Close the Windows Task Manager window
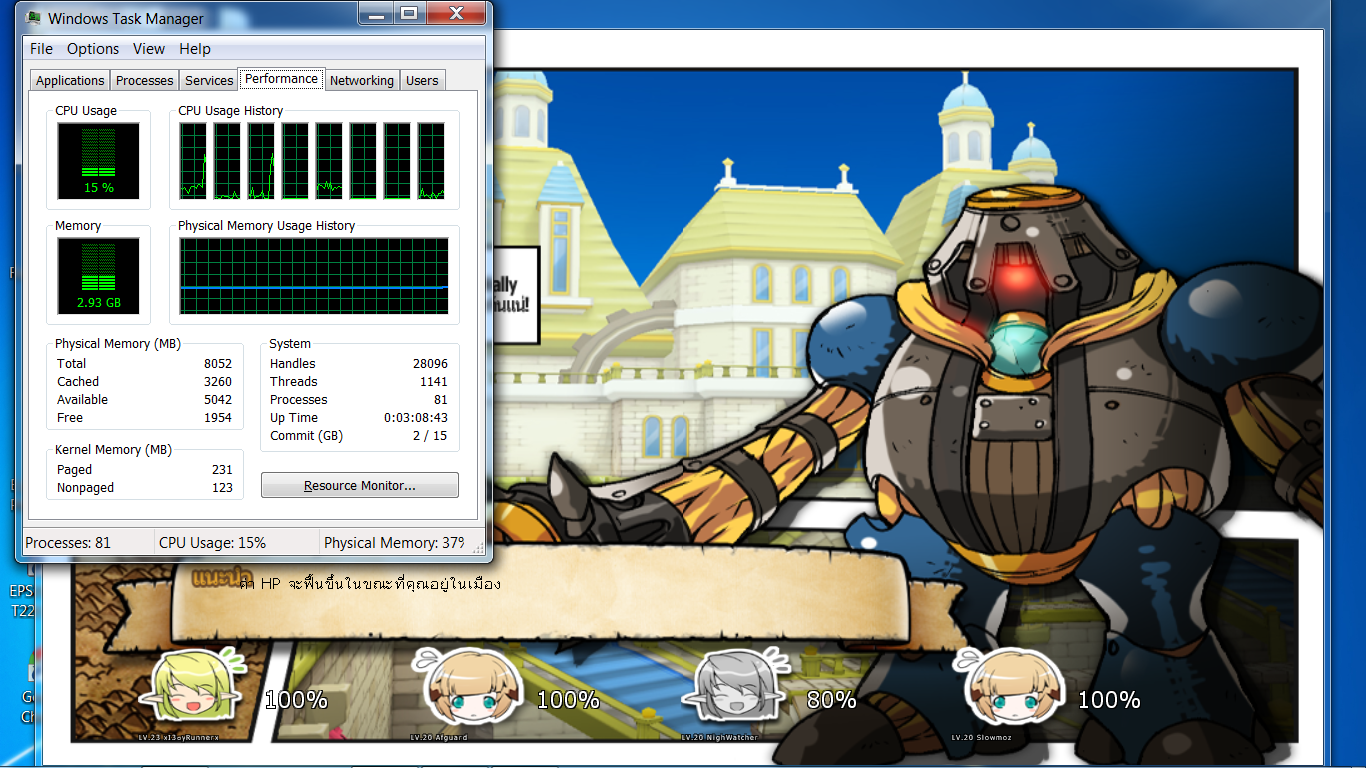The image size is (1366, 768). (456, 13)
